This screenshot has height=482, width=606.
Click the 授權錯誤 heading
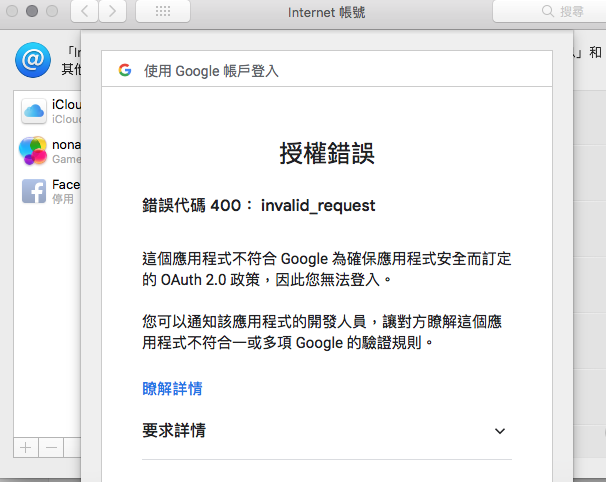(327, 153)
